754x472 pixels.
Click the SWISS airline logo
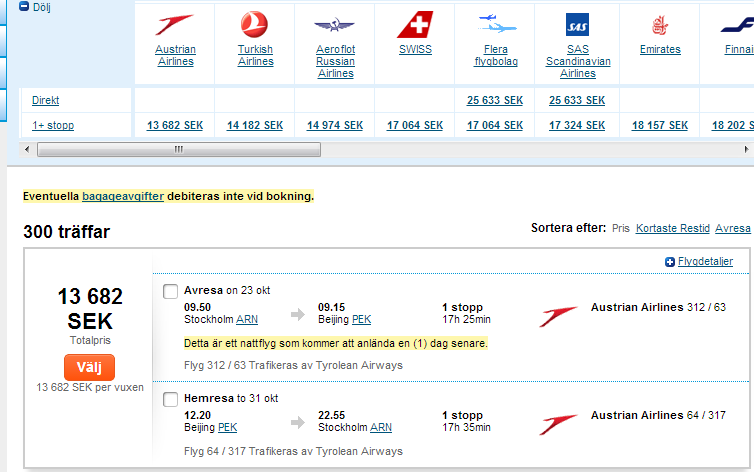point(415,24)
